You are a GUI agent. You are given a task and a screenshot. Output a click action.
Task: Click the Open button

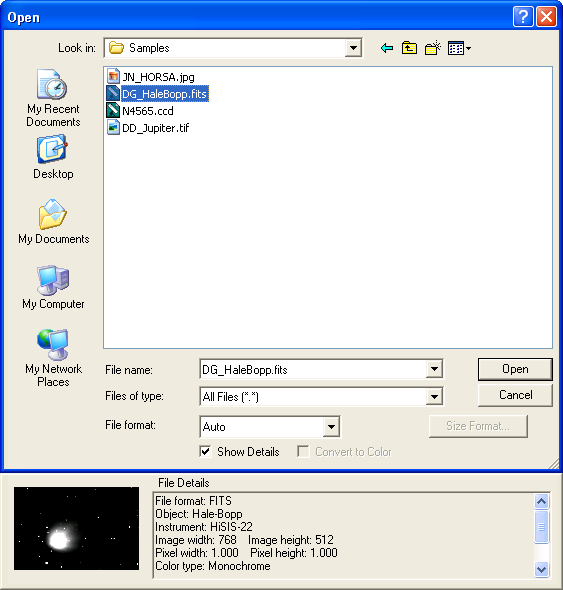point(515,369)
